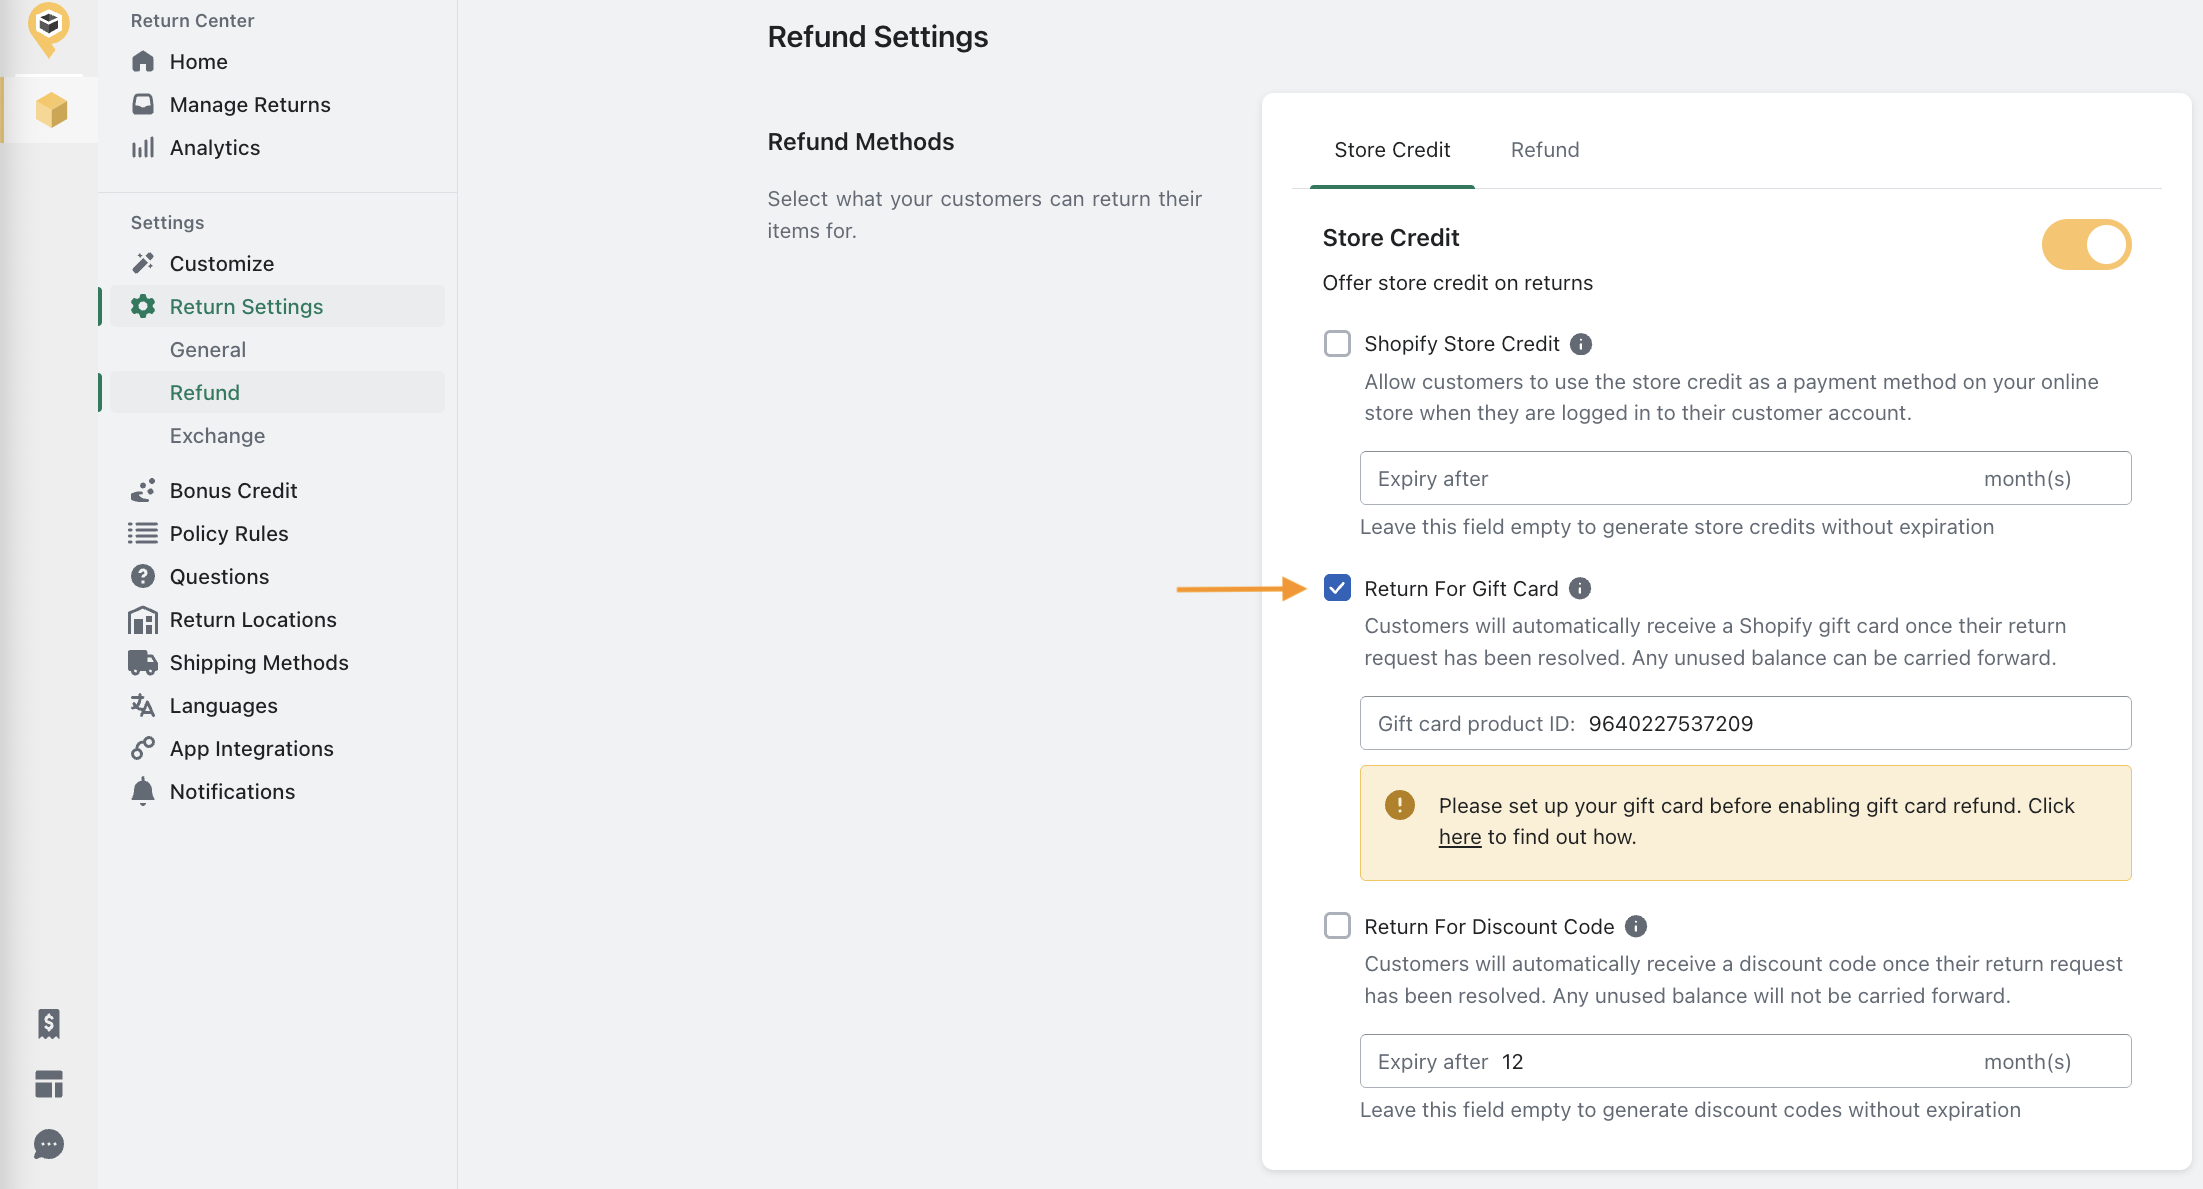Click the Customize magic wand icon
The image size is (2203, 1189).
[143, 263]
